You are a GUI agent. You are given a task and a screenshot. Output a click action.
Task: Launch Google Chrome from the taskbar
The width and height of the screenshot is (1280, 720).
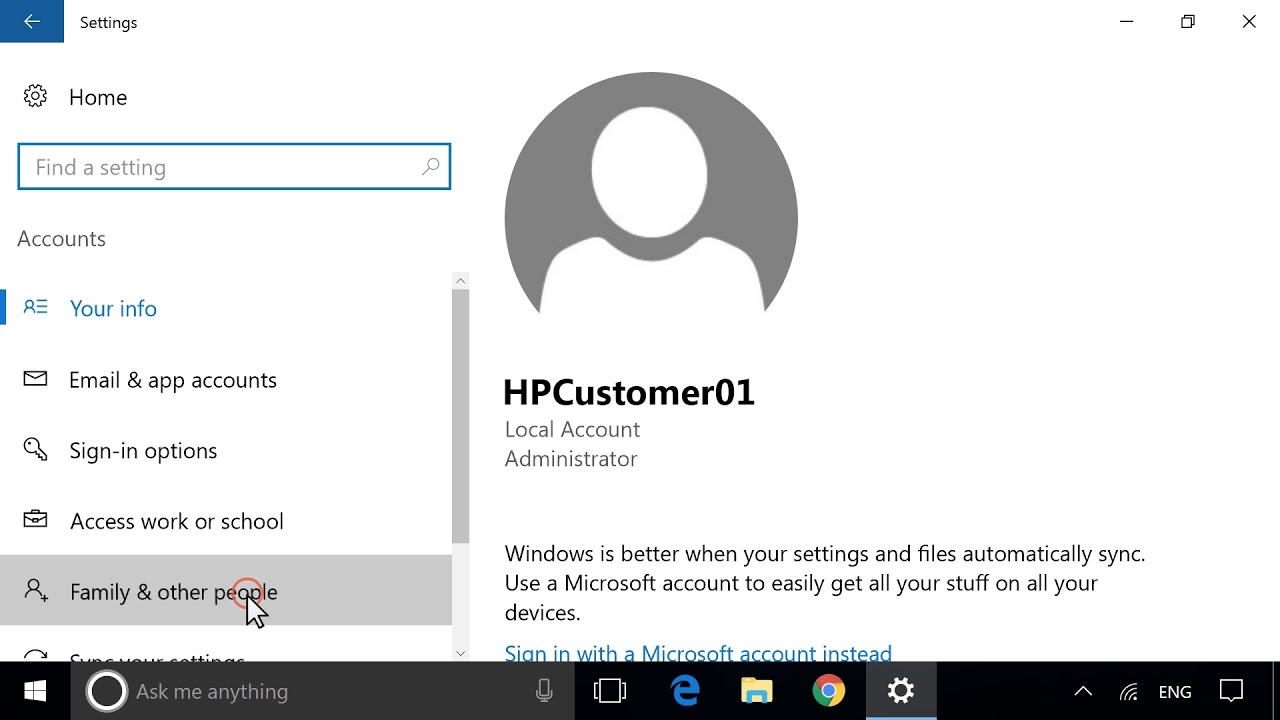tap(828, 691)
